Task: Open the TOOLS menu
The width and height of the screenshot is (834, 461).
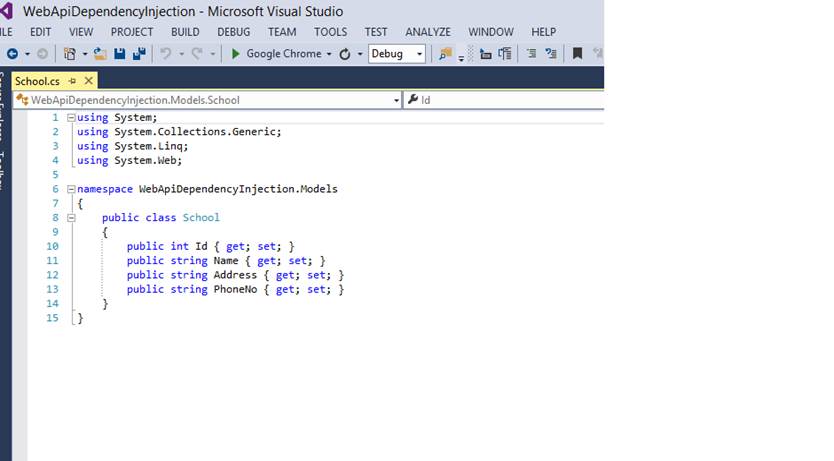Action: (330, 32)
